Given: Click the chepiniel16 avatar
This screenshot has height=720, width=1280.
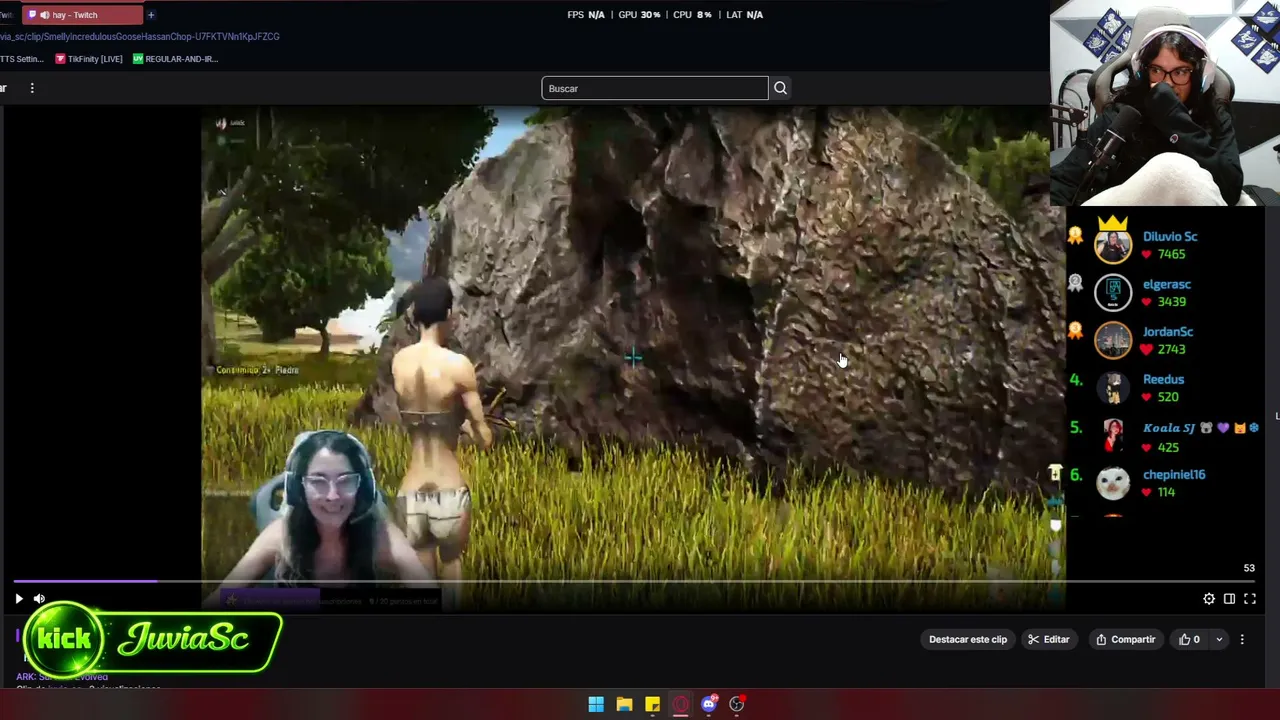Looking at the screenshot, I should [1113, 483].
